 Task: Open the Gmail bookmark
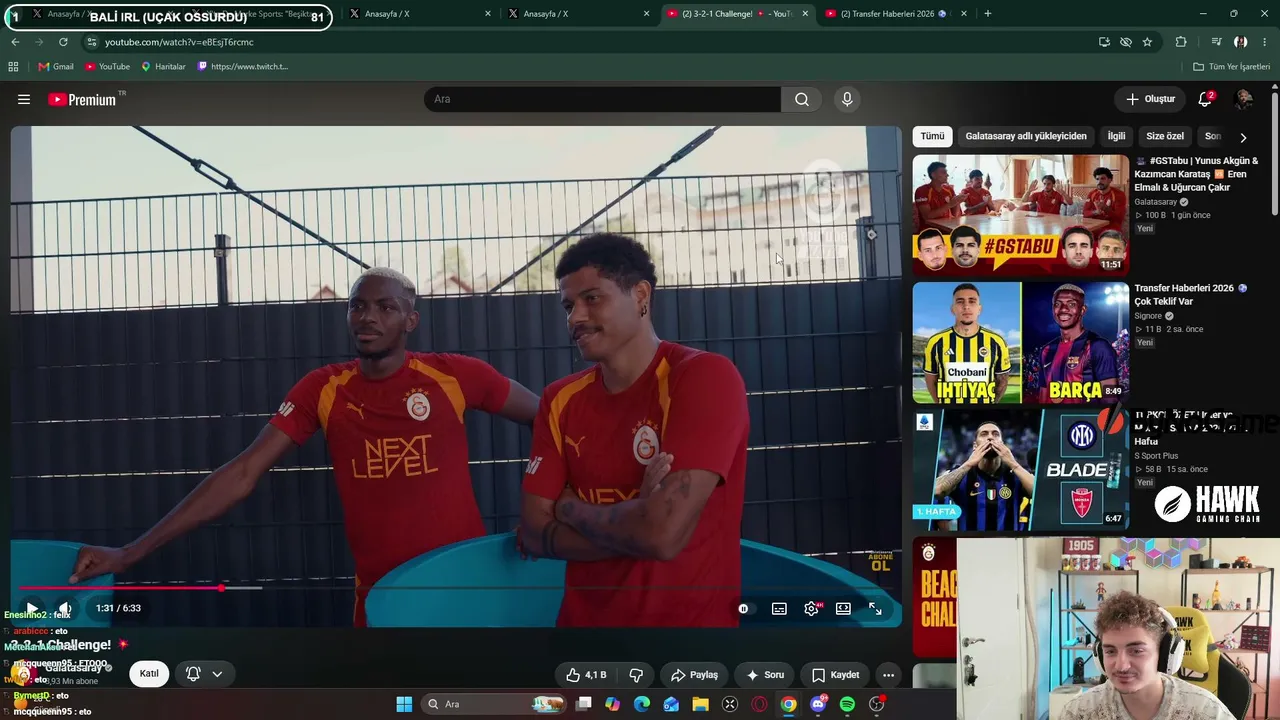(56, 67)
